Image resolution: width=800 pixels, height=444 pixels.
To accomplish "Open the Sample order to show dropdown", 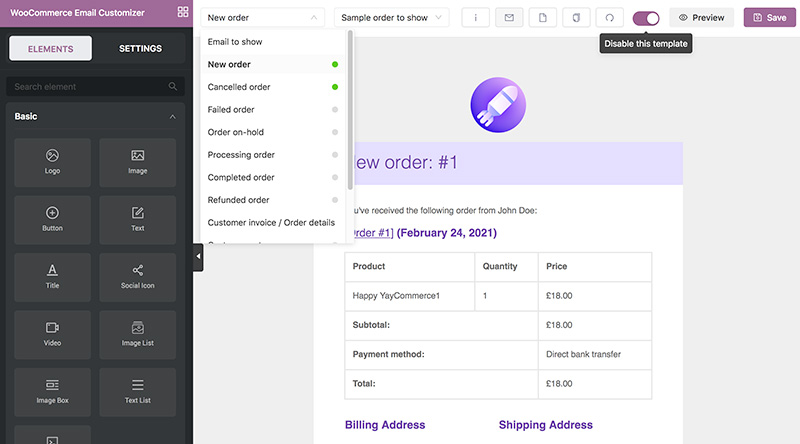I will [x=391, y=17].
